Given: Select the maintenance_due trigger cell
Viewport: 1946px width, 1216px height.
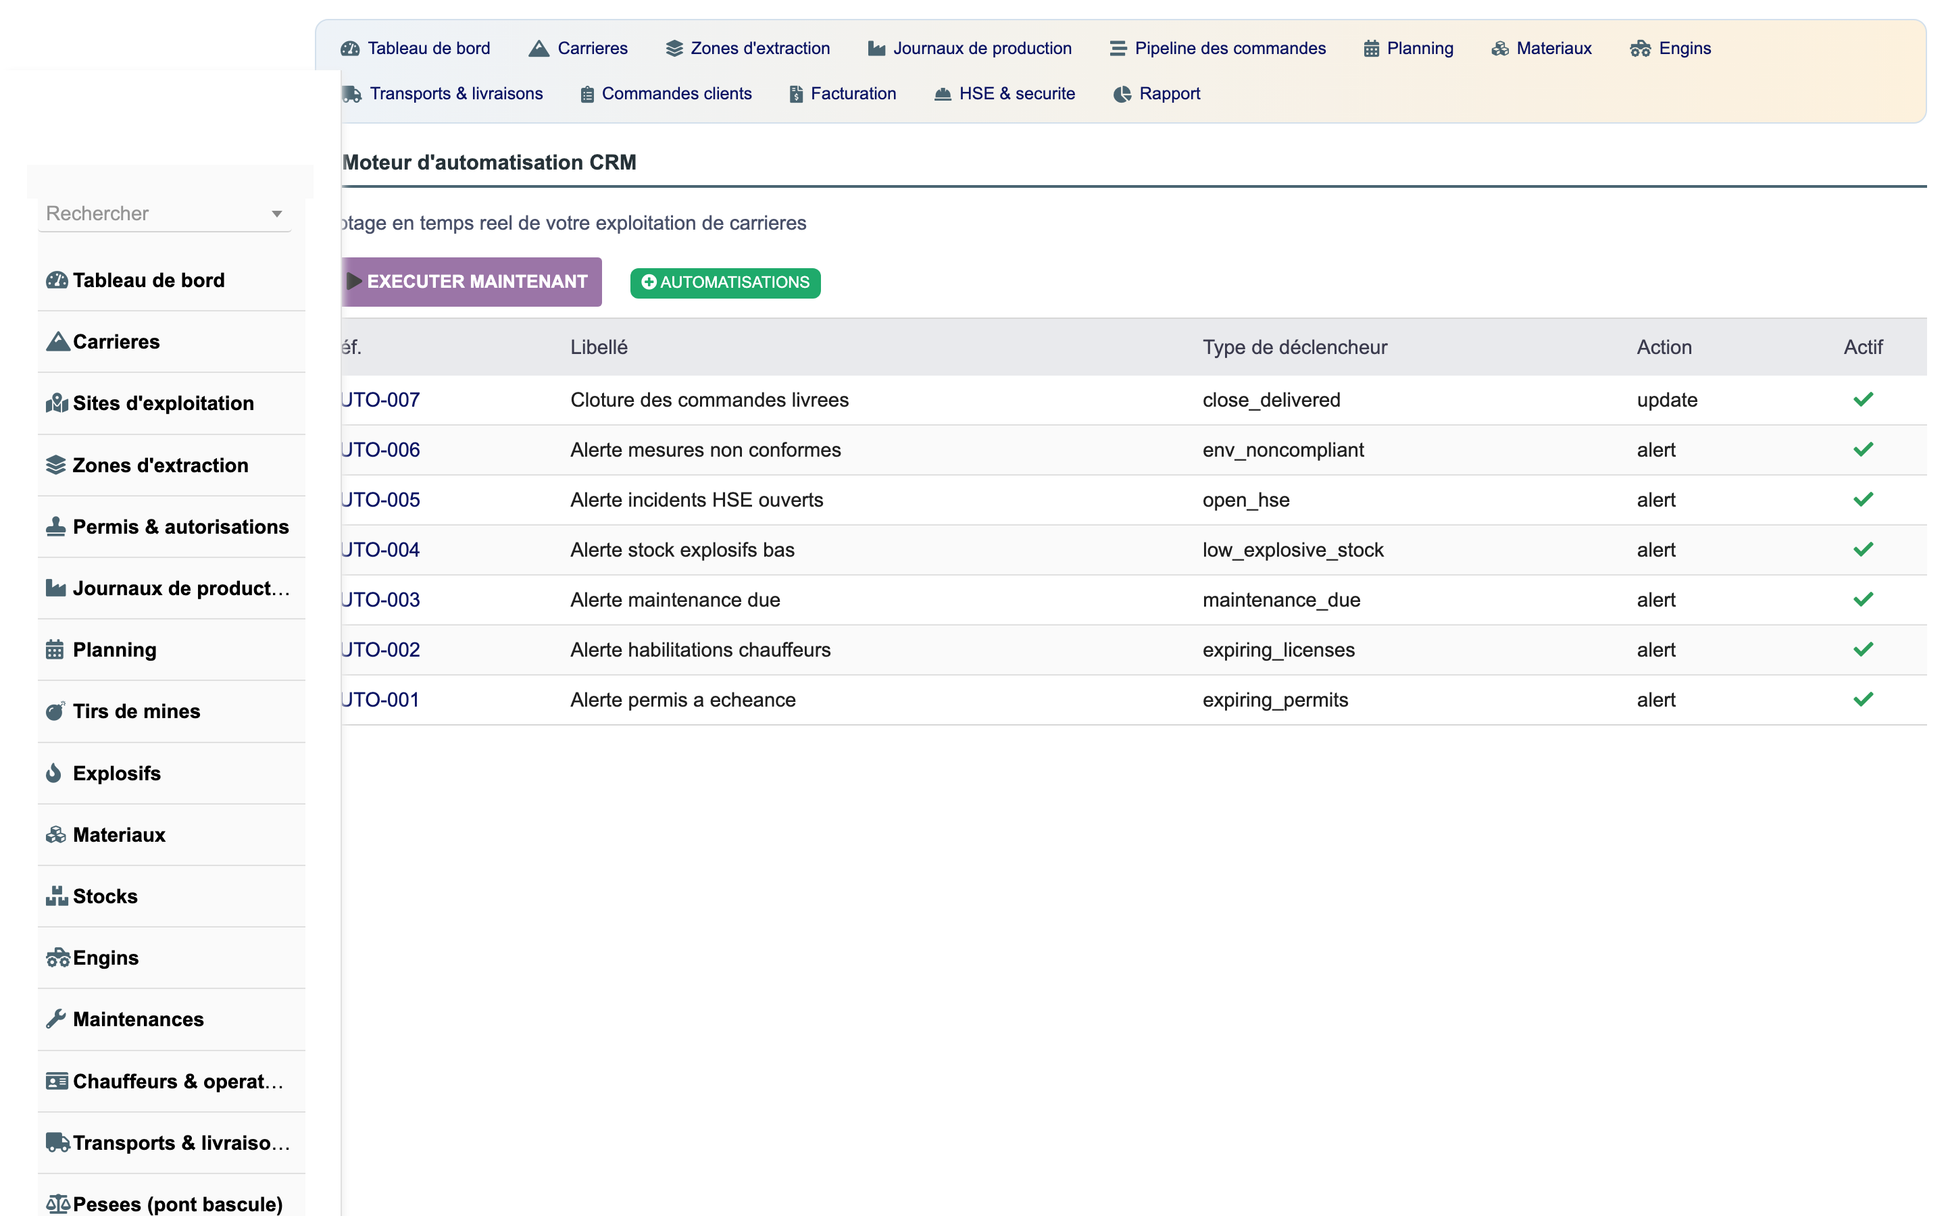Looking at the screenshot, I should 1281,600.
